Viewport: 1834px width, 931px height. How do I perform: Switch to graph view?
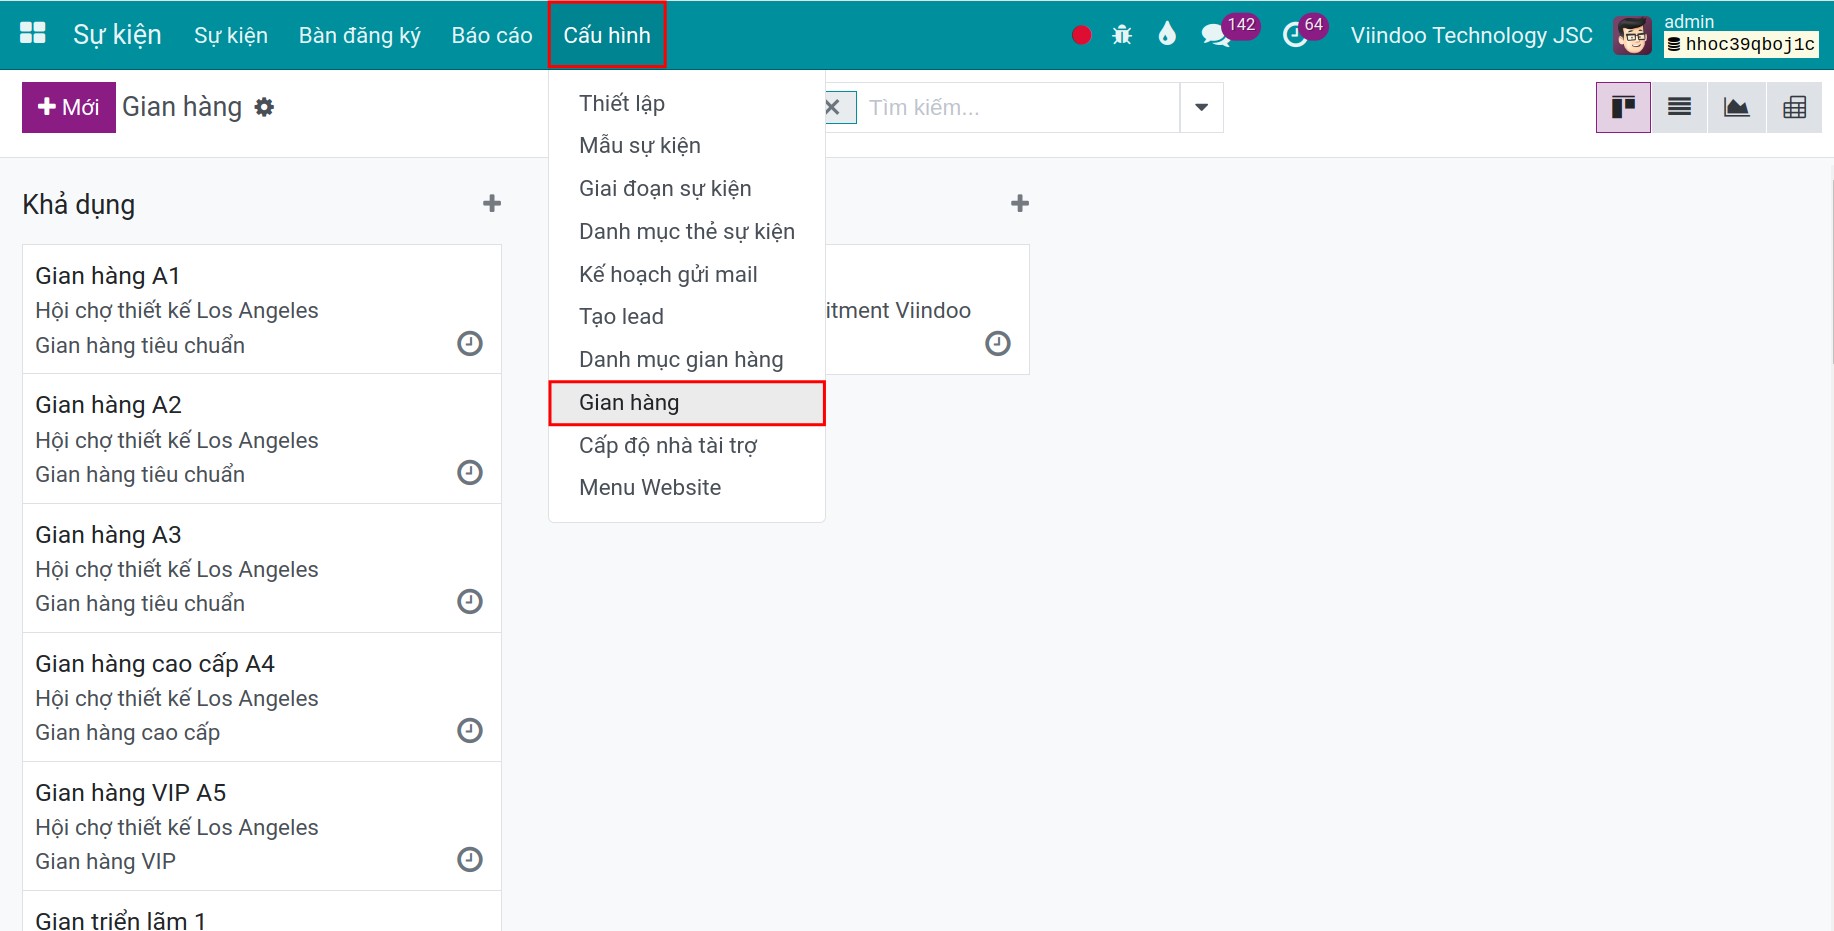1737,107
